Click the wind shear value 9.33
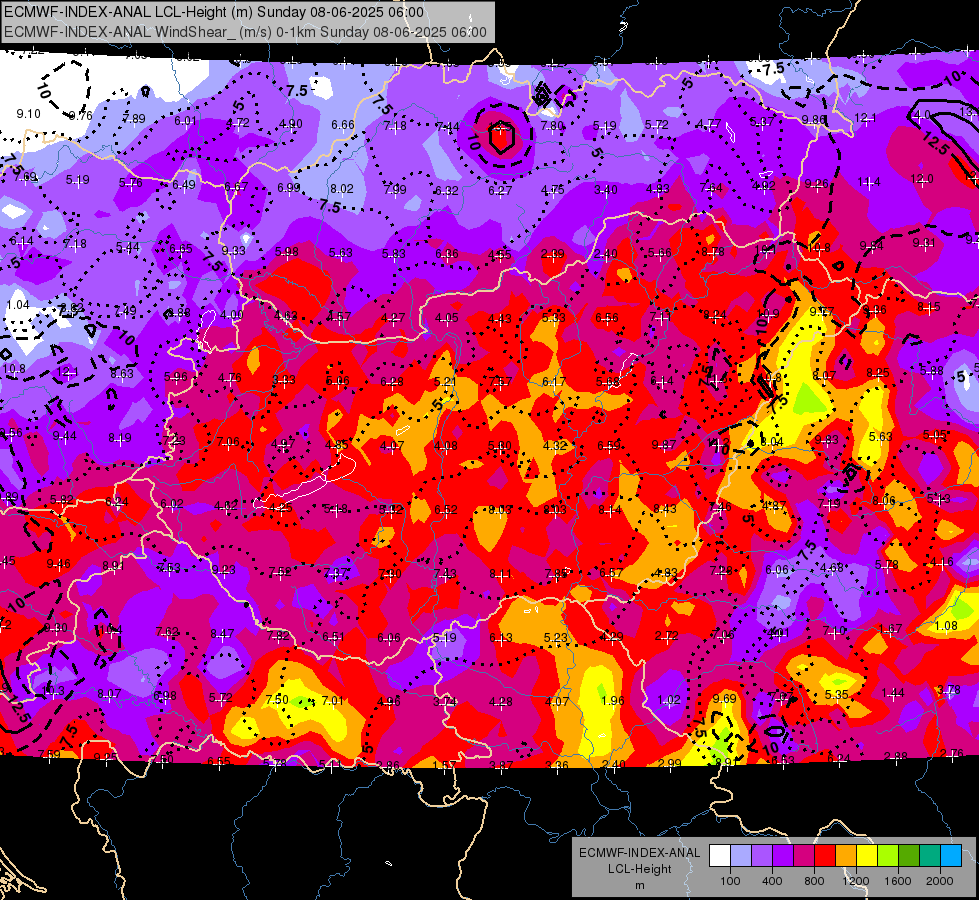Viewport: 979px width, 900px height. [x=234, y=250]
